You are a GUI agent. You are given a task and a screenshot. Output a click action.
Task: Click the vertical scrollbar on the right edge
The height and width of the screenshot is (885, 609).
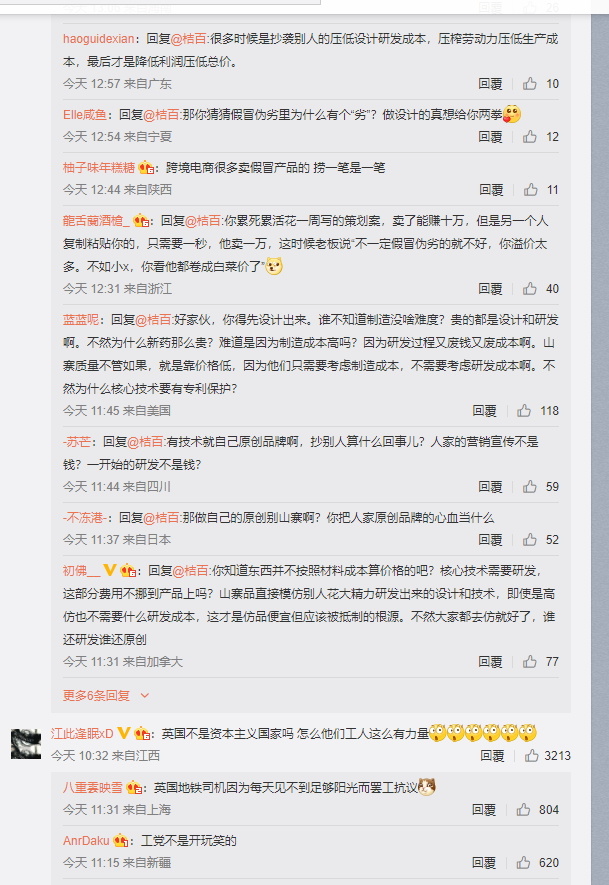pos(600,442)
